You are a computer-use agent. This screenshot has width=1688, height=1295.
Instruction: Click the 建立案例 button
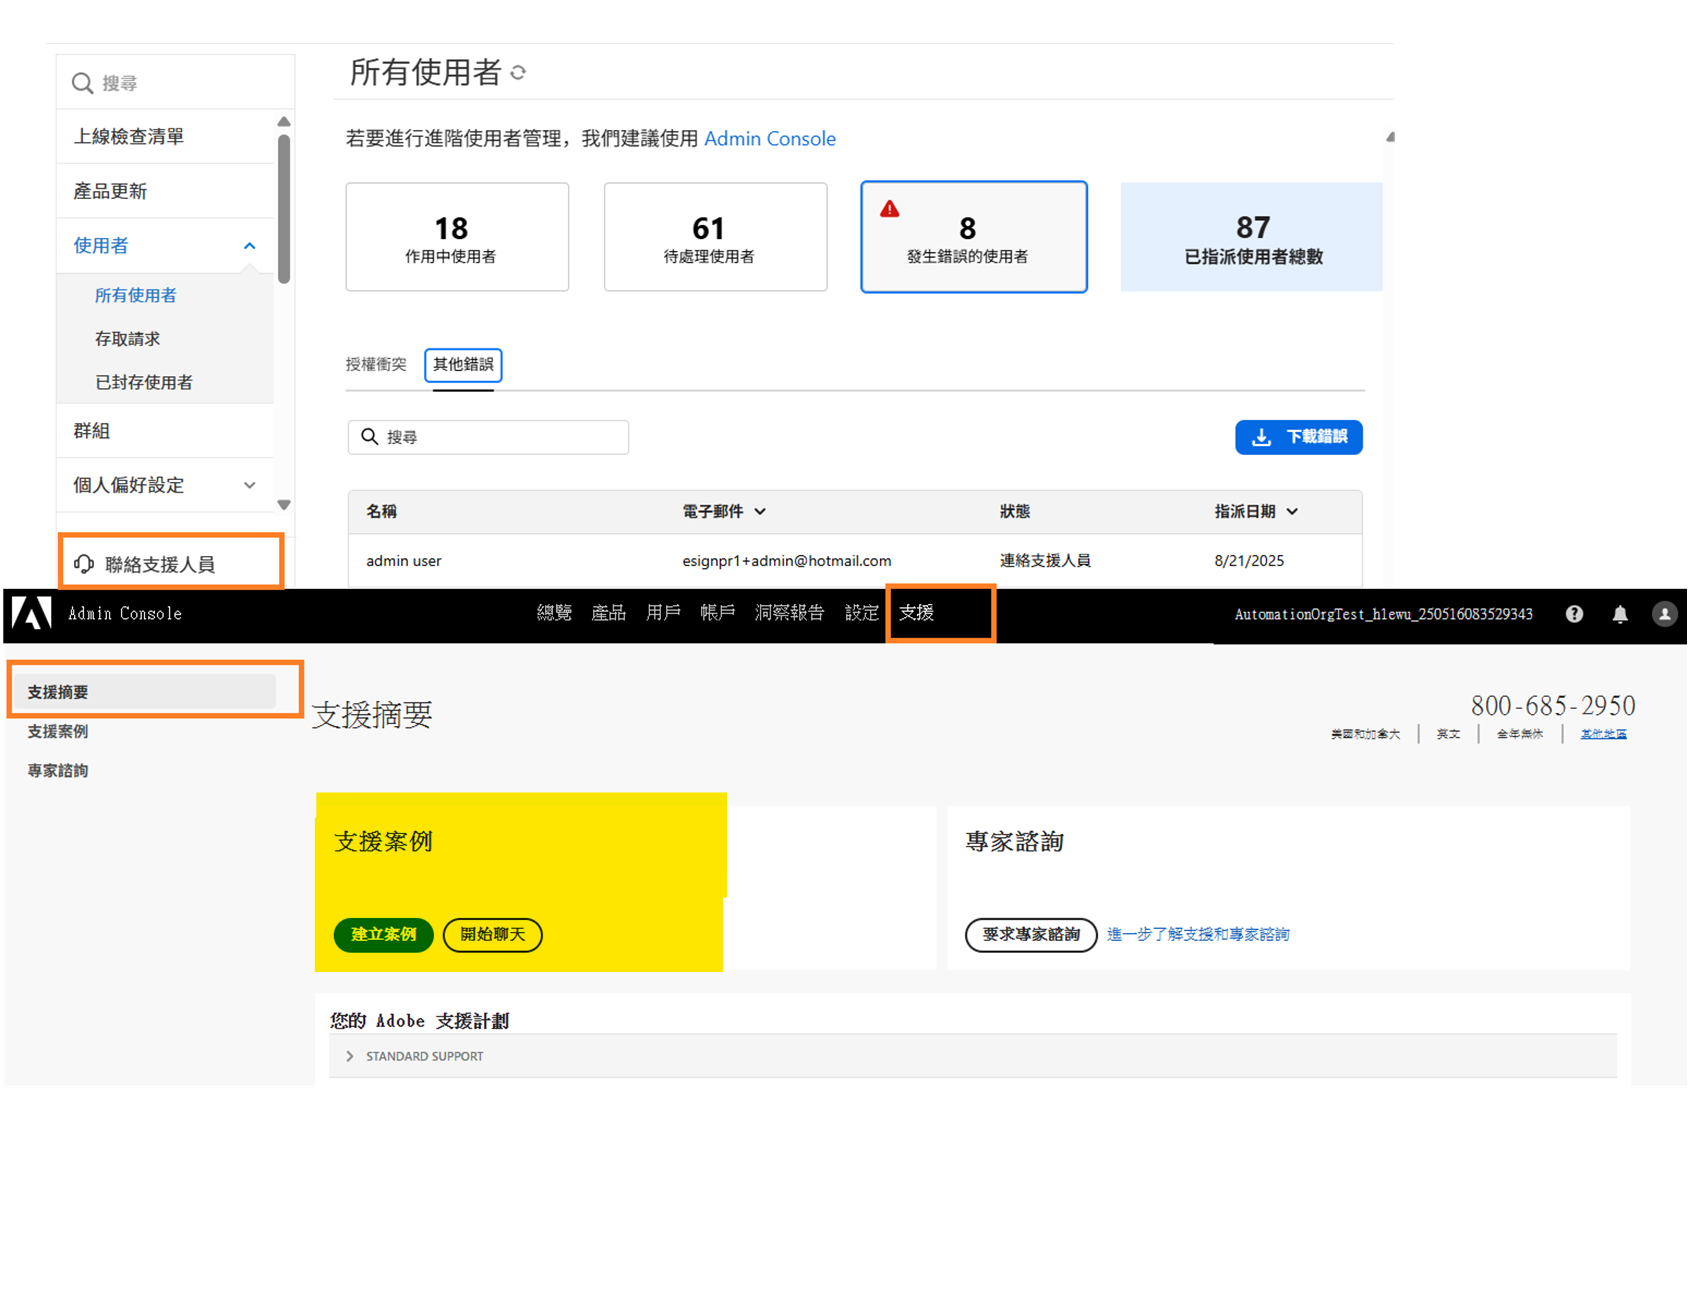(383, 935)
